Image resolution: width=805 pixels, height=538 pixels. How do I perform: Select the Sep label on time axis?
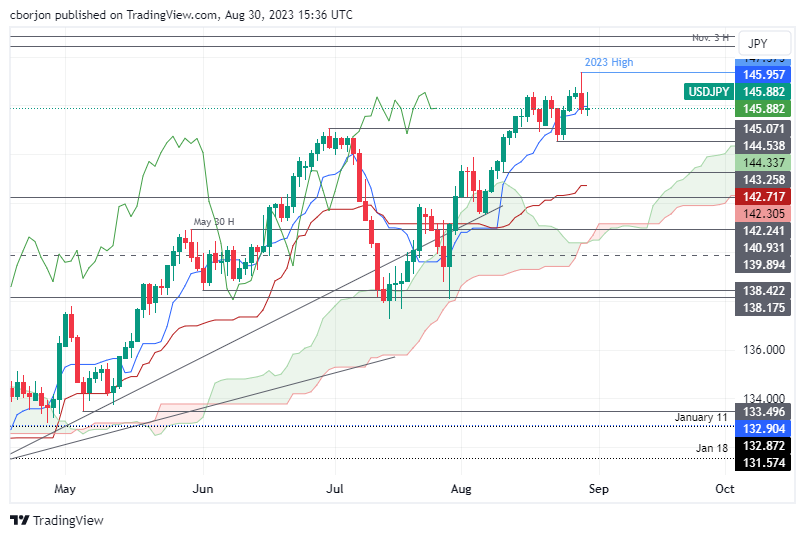(x=598, y=489)
